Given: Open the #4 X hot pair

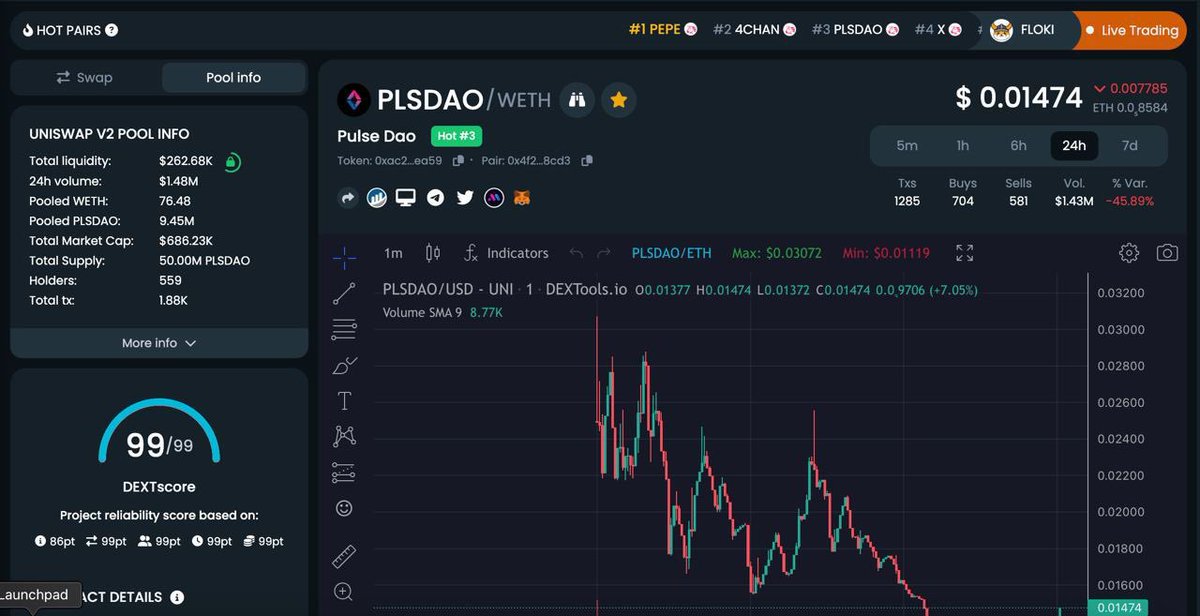Looking at the screenshot, I should tap(938, 30).
